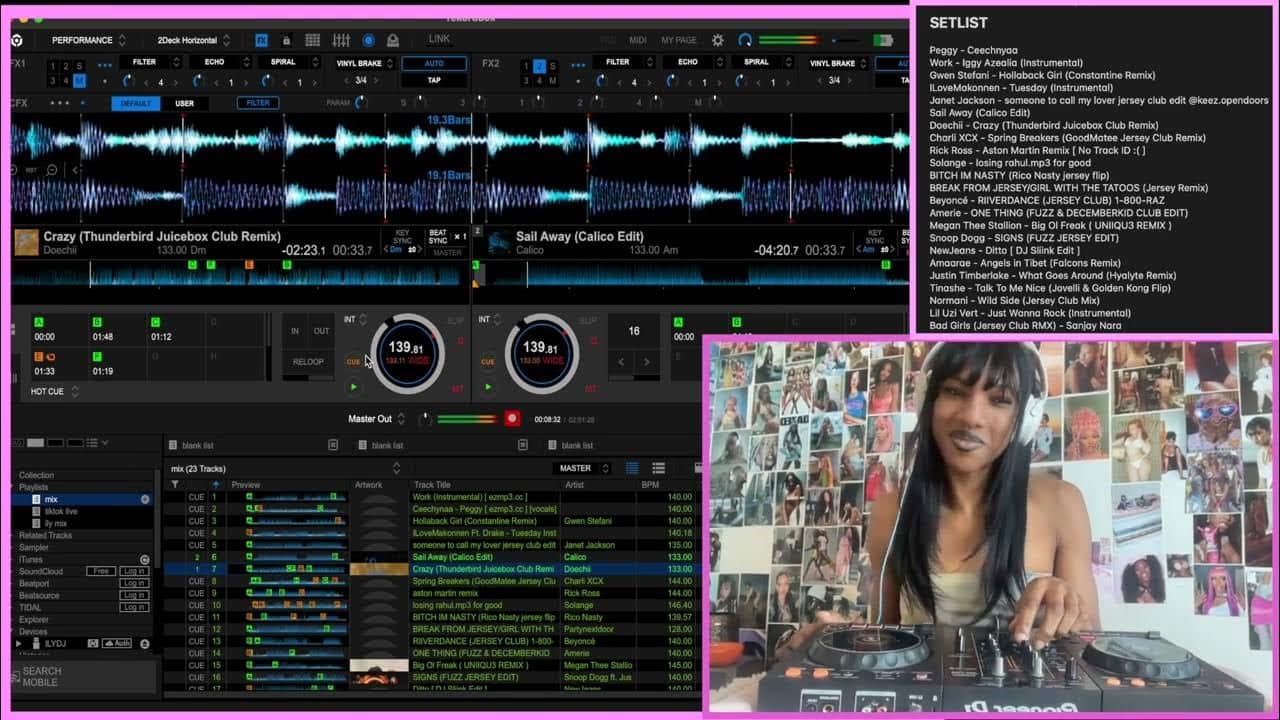Log in to TIDAL
The height and width of the screenshot is (720, 1280).
pyautogui.click(x=134, y=607)
